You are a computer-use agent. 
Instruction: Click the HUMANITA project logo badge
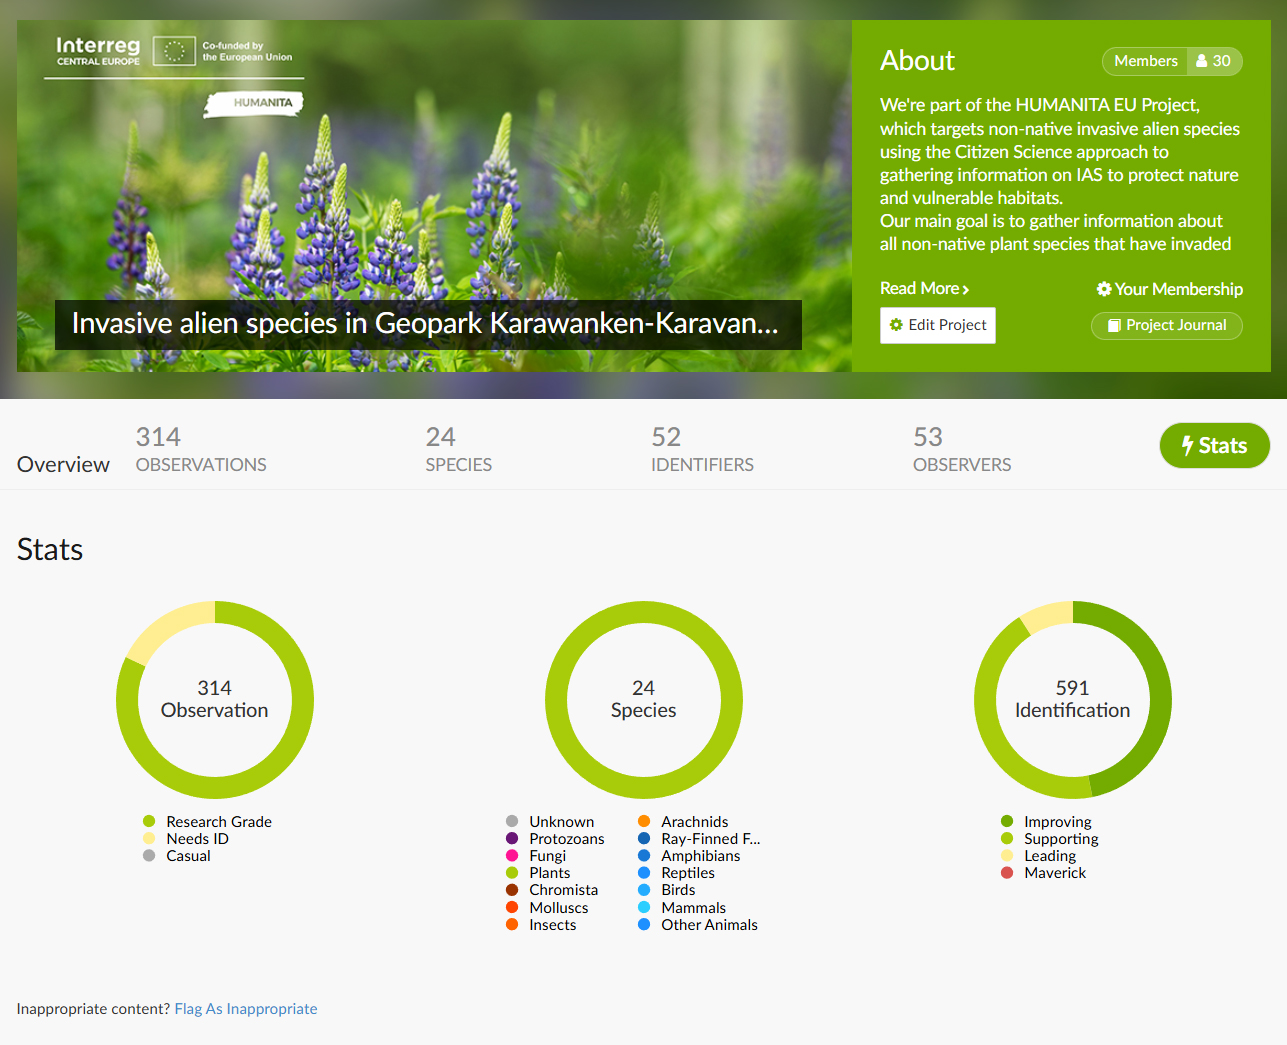[x=254, y=104]
